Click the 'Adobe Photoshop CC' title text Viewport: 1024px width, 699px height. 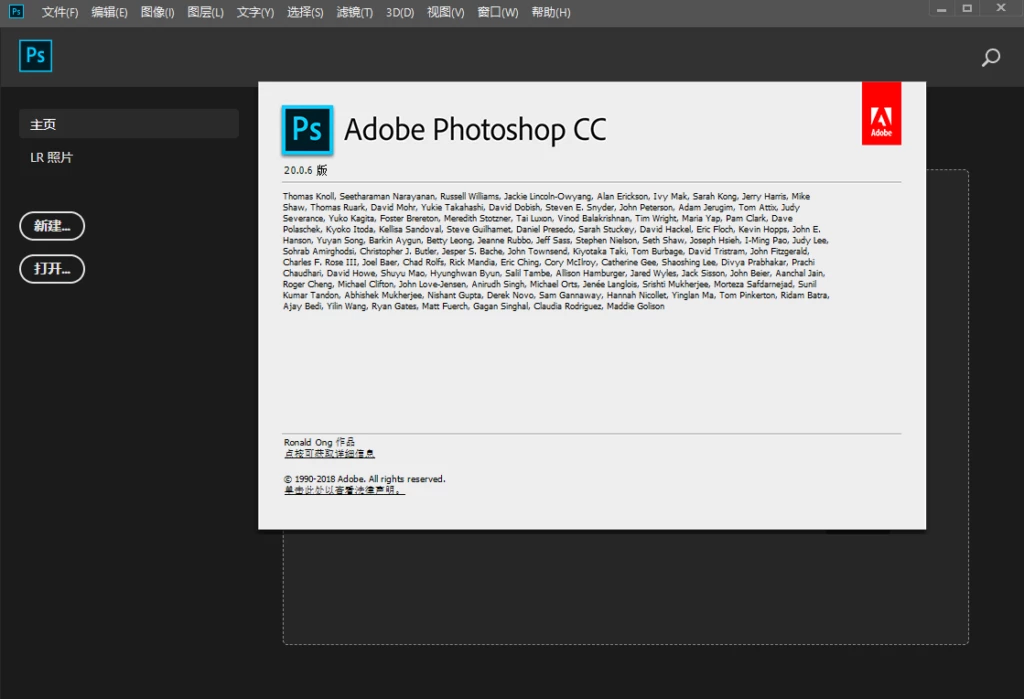tap(475, 129)
